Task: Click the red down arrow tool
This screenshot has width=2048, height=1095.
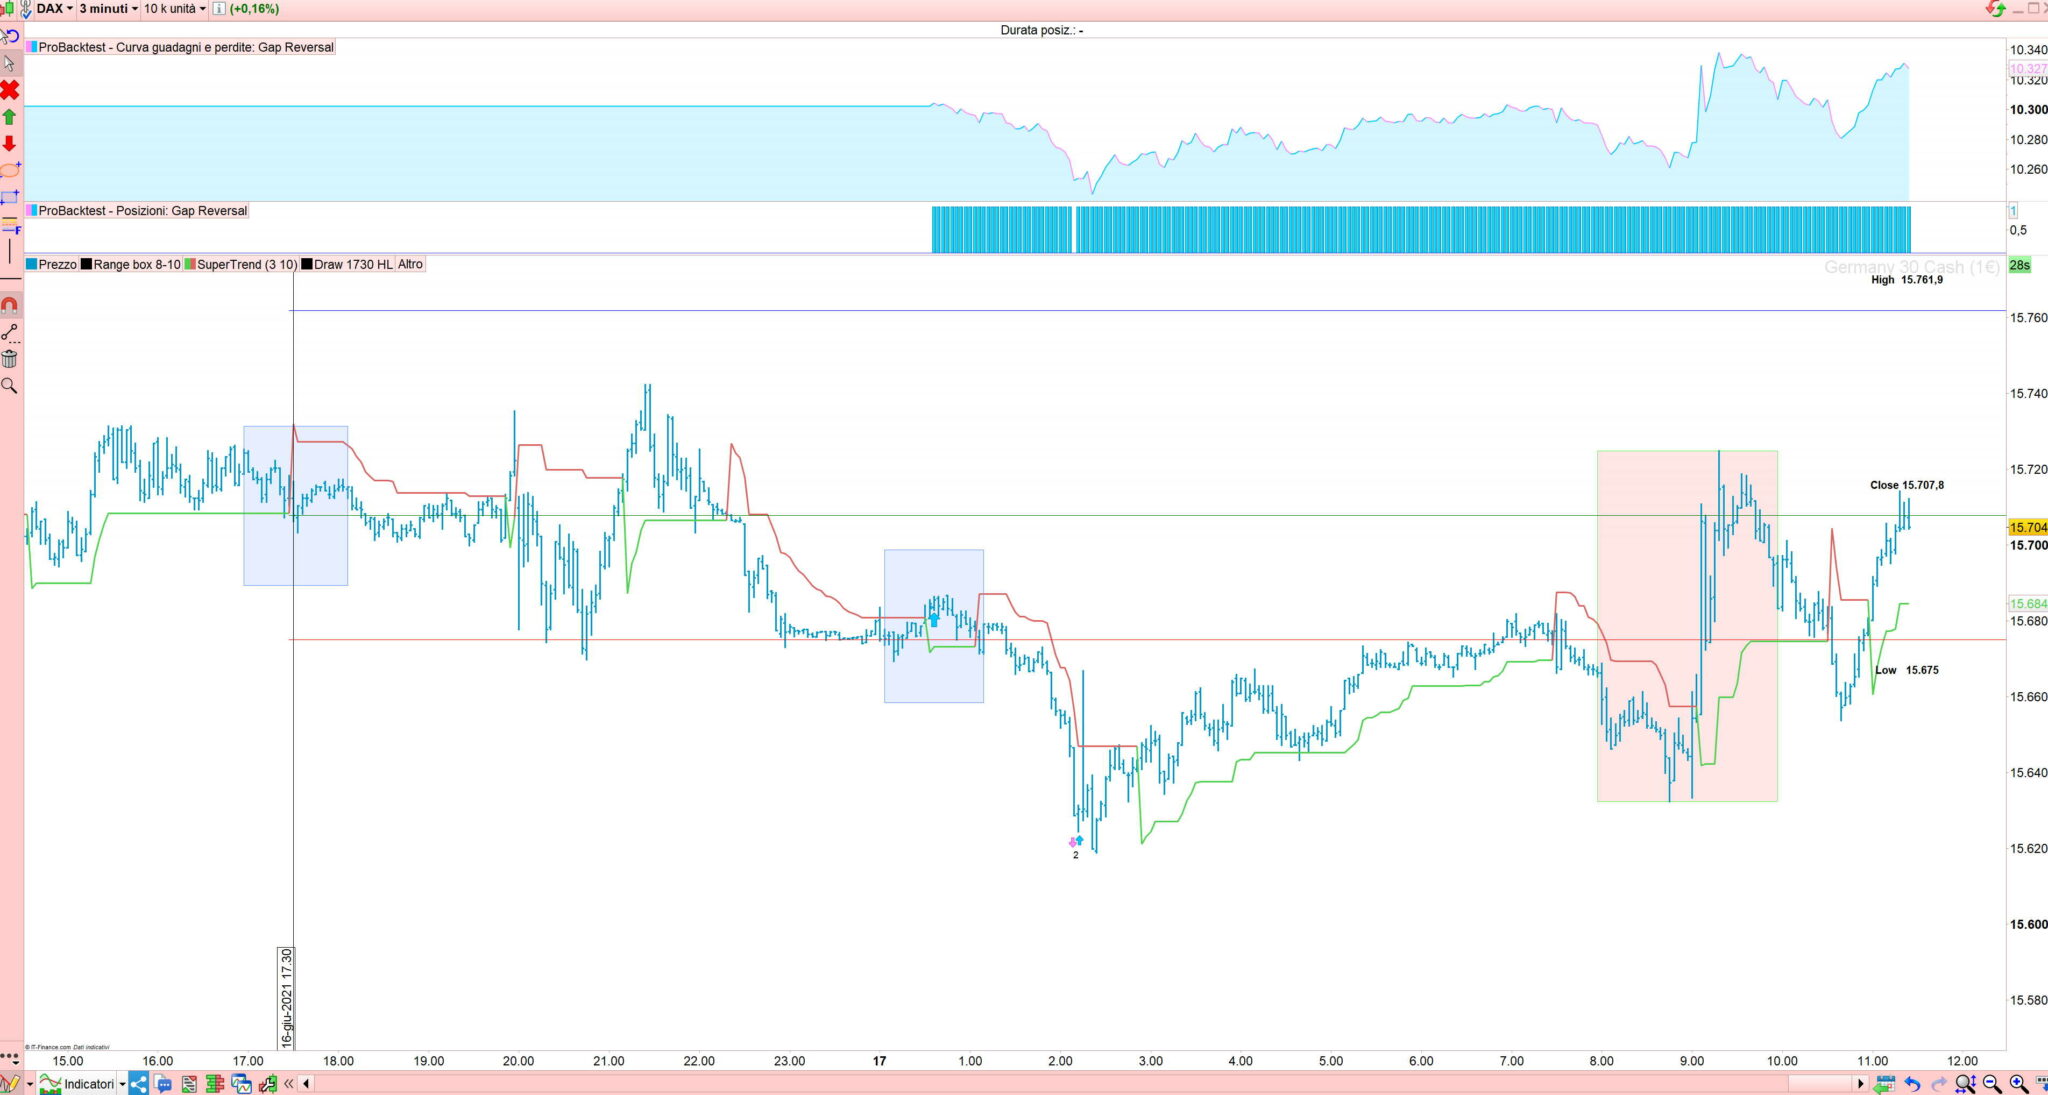Action: pos(10,144)
